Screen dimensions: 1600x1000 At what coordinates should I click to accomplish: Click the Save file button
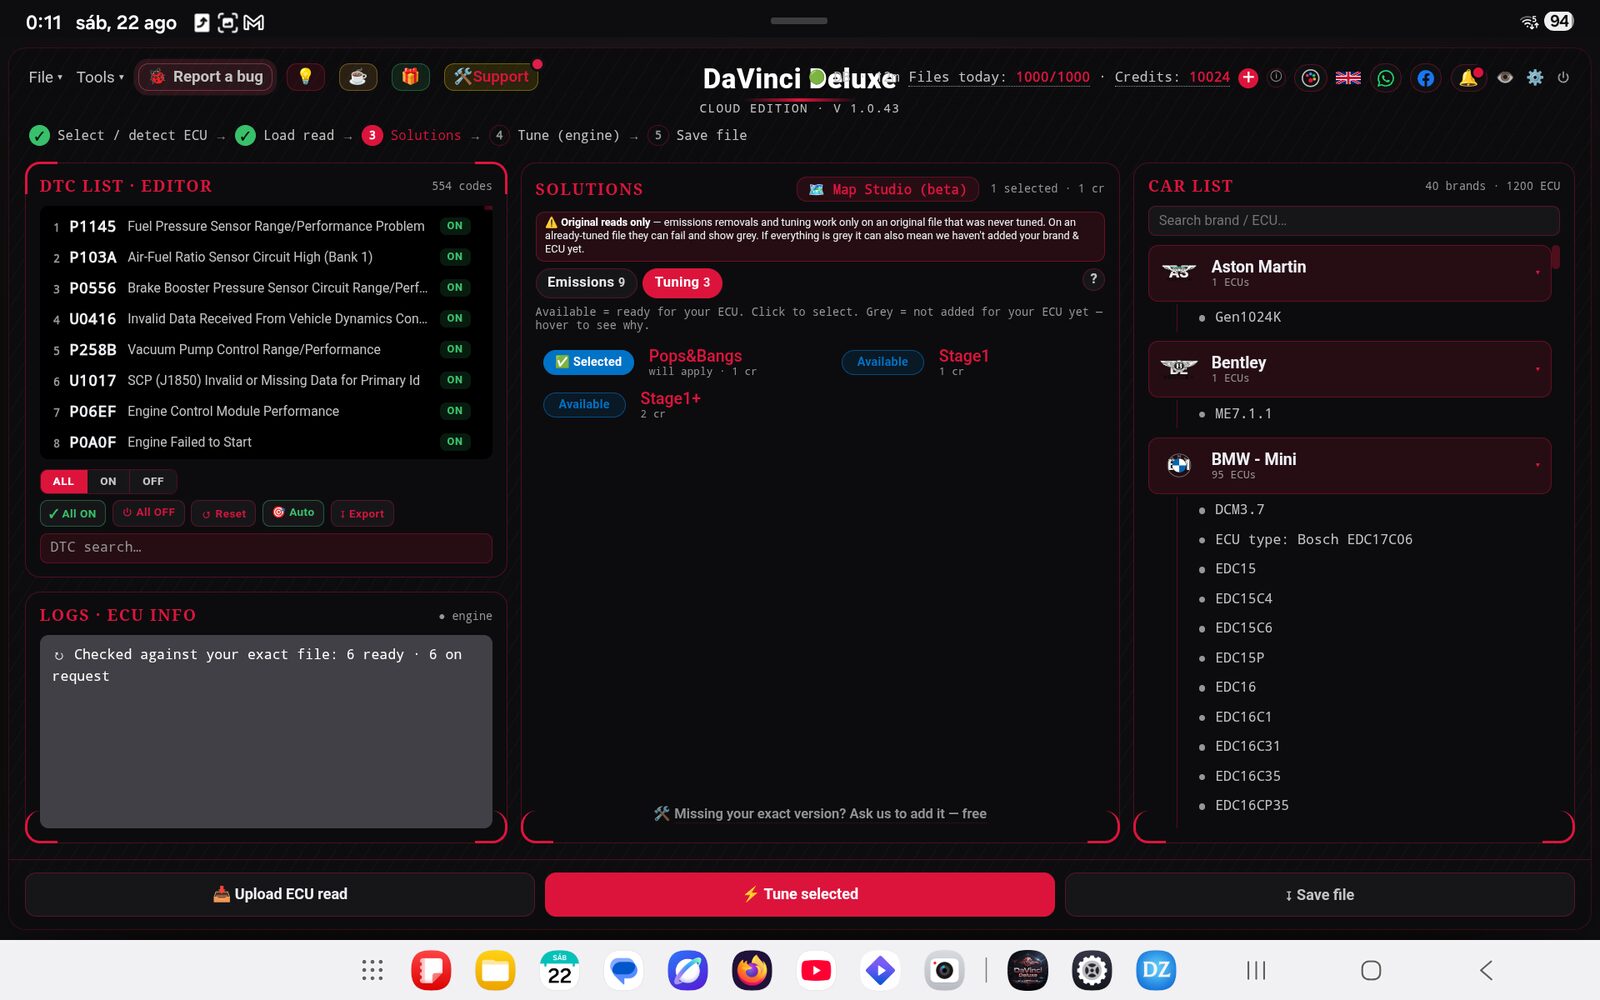(x=1320, y=894)
